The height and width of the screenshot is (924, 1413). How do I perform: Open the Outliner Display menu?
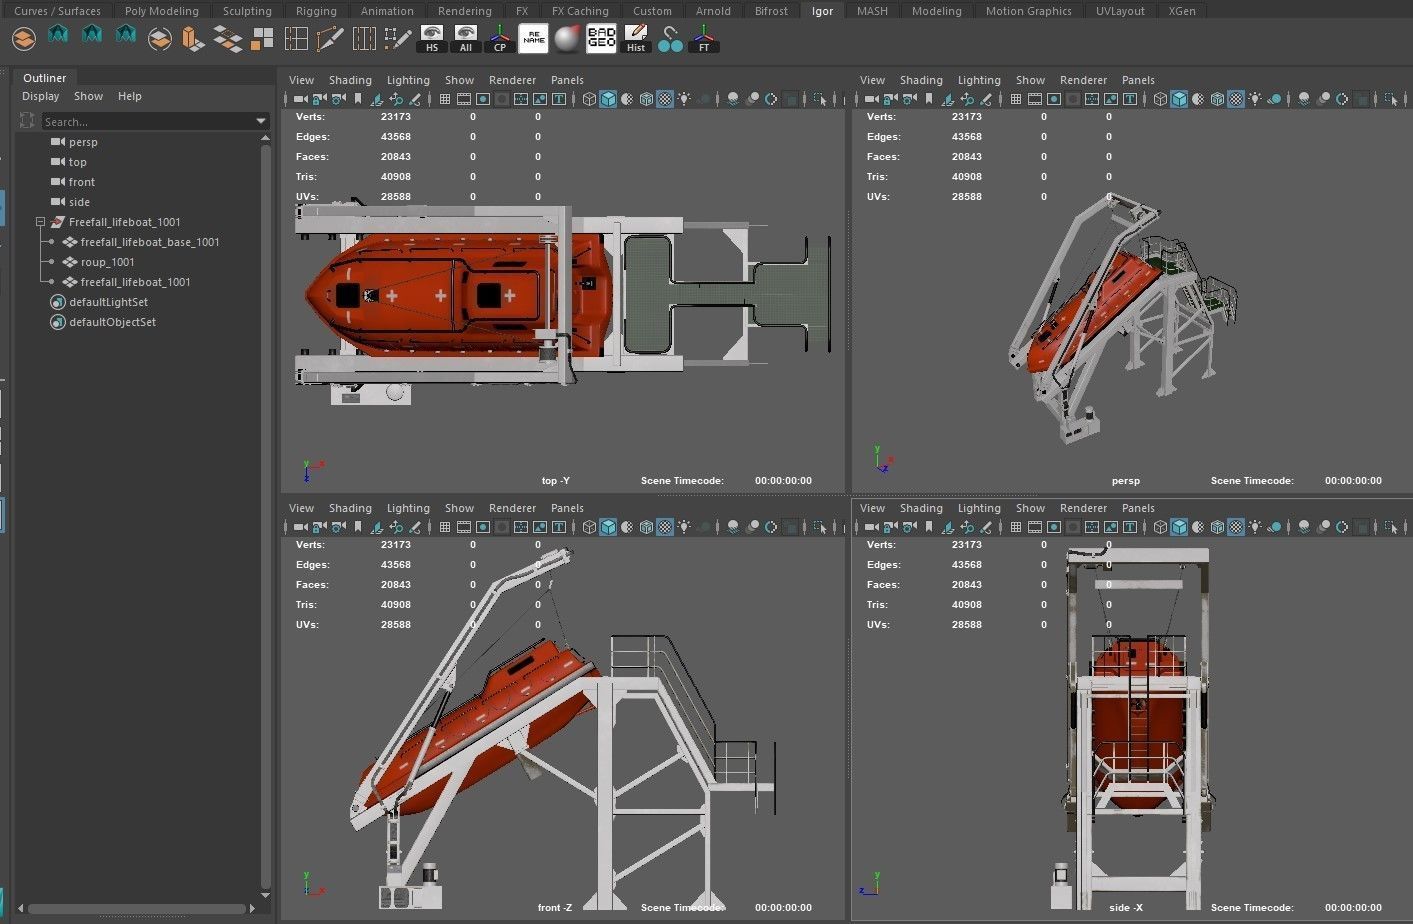(41, 96)
